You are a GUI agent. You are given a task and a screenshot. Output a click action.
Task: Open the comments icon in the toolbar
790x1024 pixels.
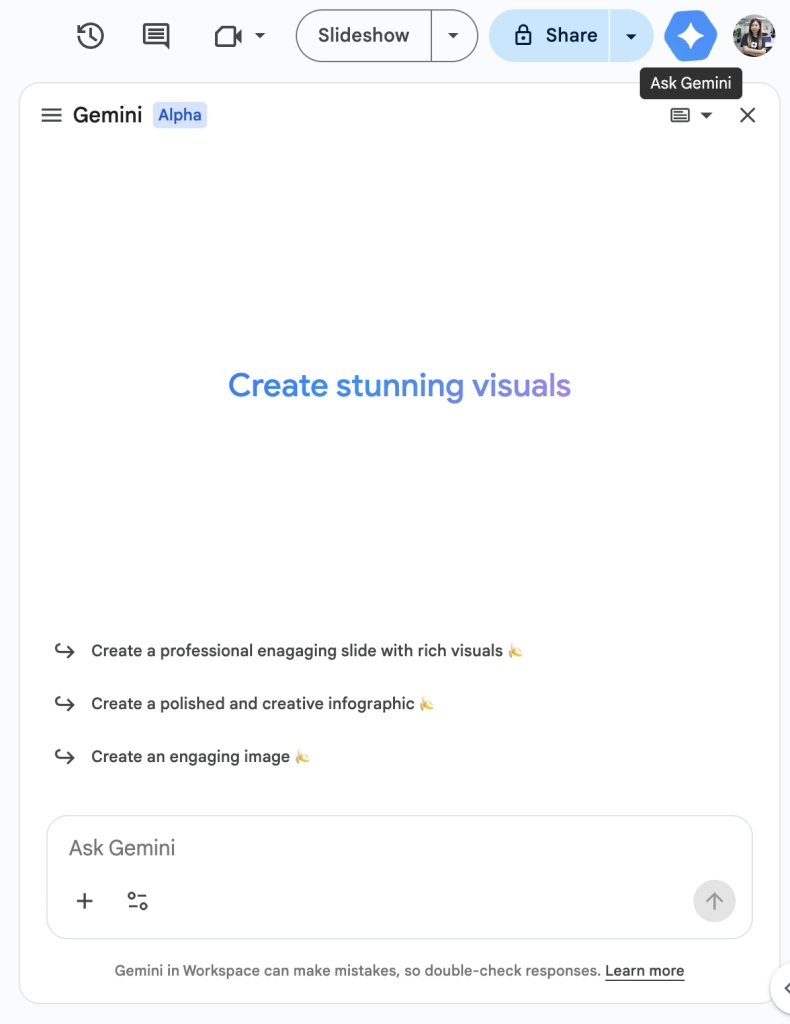pyautogui.click(x=156, y=36)
